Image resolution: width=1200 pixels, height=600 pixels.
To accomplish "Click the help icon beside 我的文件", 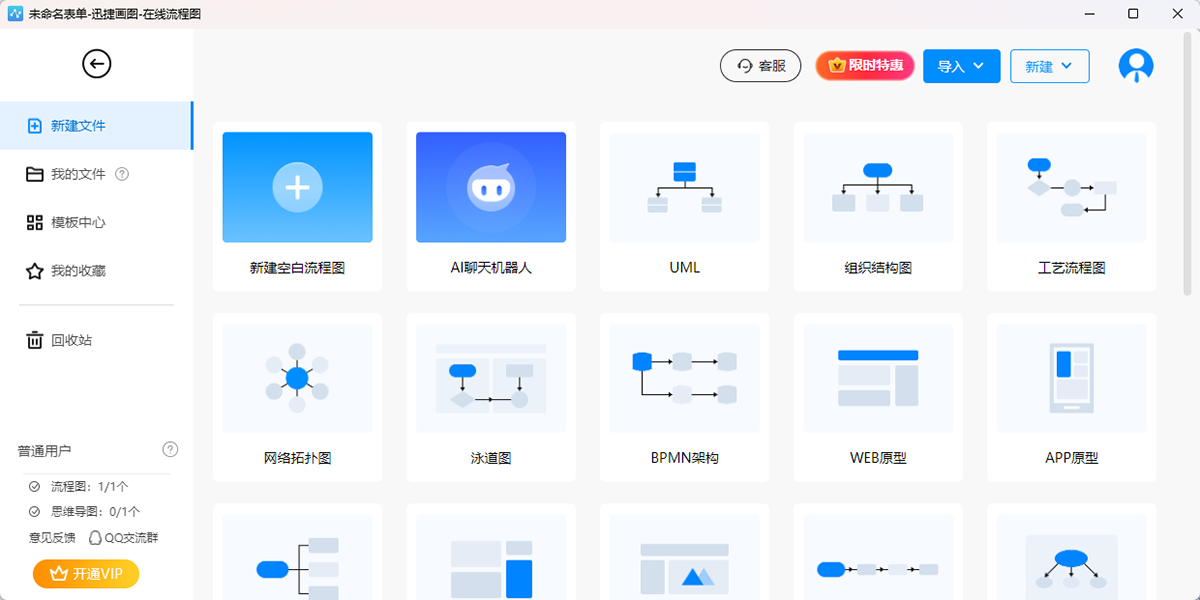I will click(x=122, y=174).
